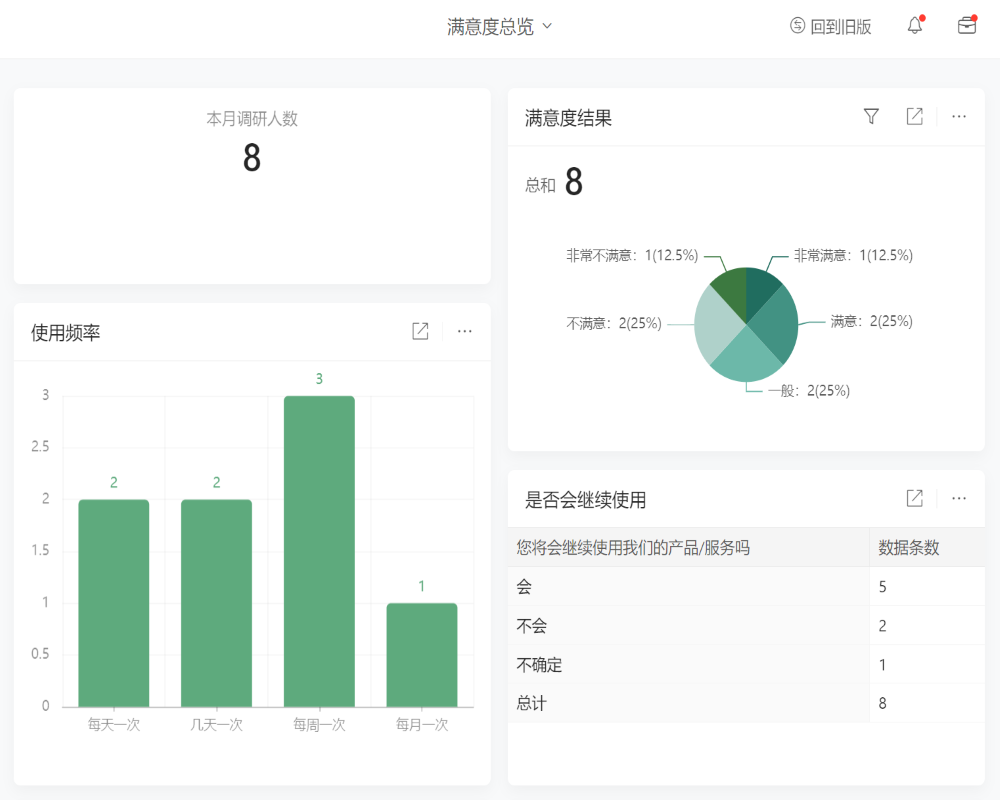The height and width of the screenshot is (800, 1000).
Task: Open the workbench briefcase icon with red badge
Action: 965,25
